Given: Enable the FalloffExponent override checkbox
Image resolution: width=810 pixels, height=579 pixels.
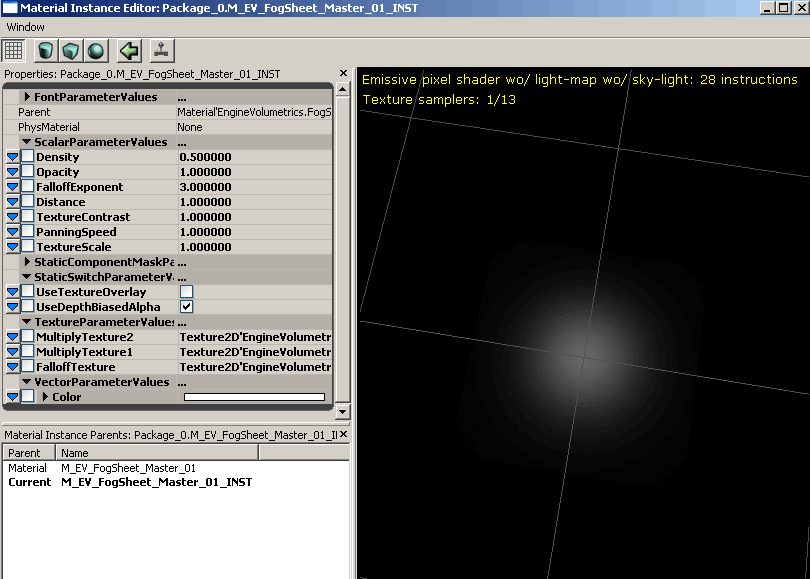Looking at the screenshot, I should point(28,186).
